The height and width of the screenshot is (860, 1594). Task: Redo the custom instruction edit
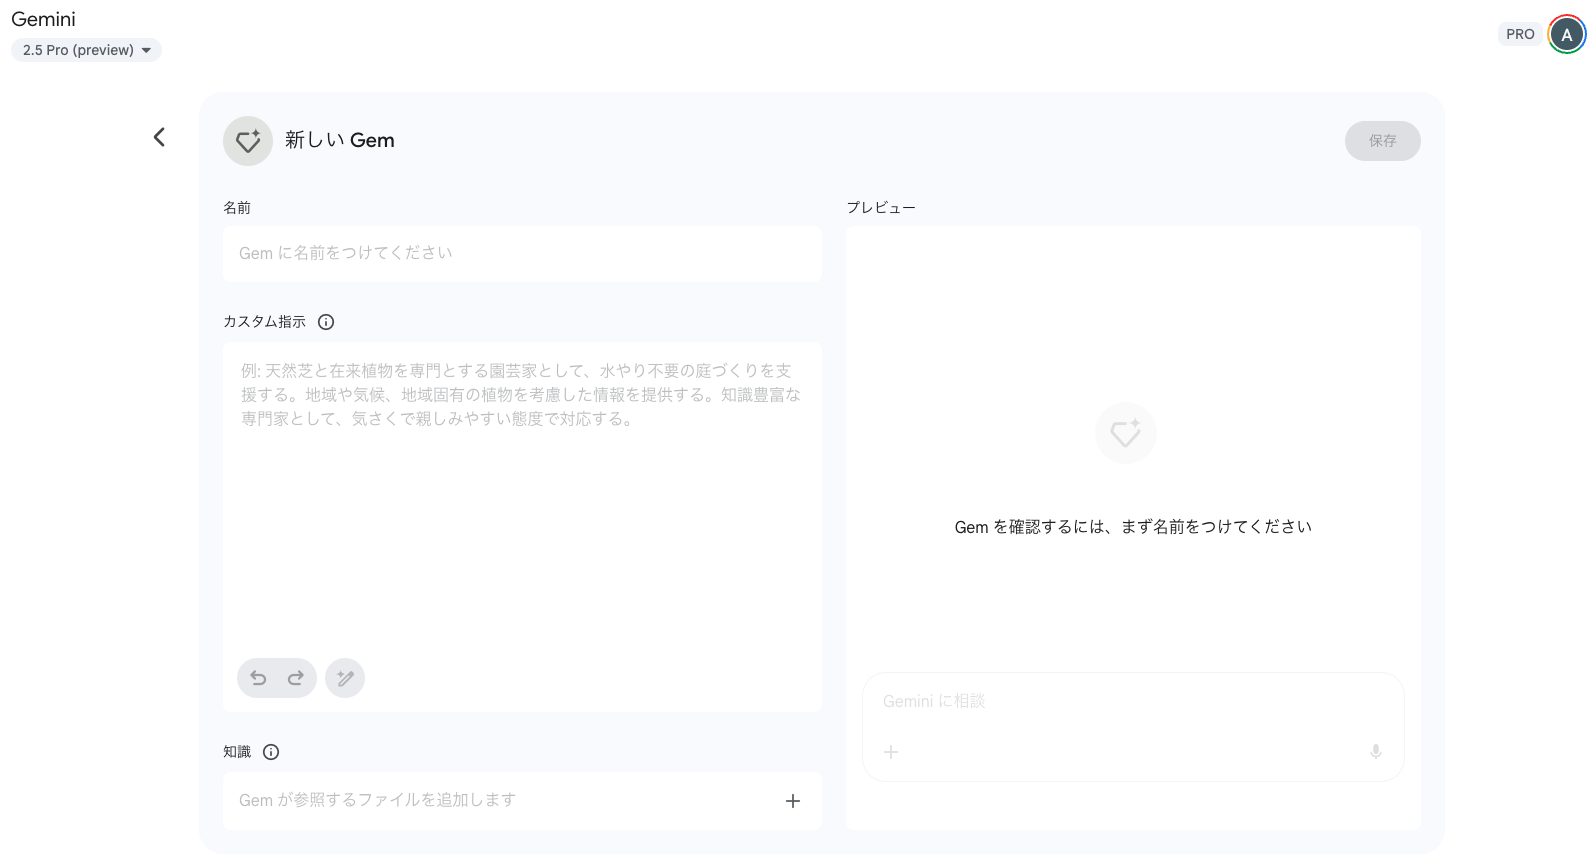pos(296,678)
